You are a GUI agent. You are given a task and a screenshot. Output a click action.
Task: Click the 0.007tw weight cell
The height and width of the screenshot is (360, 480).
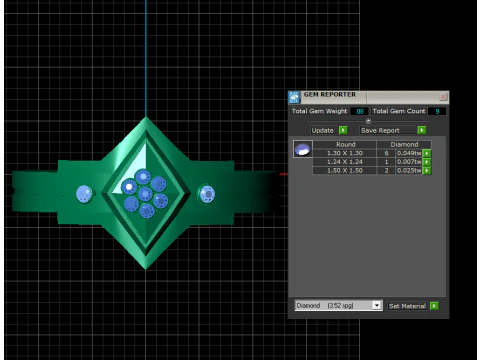pos(409,162)
